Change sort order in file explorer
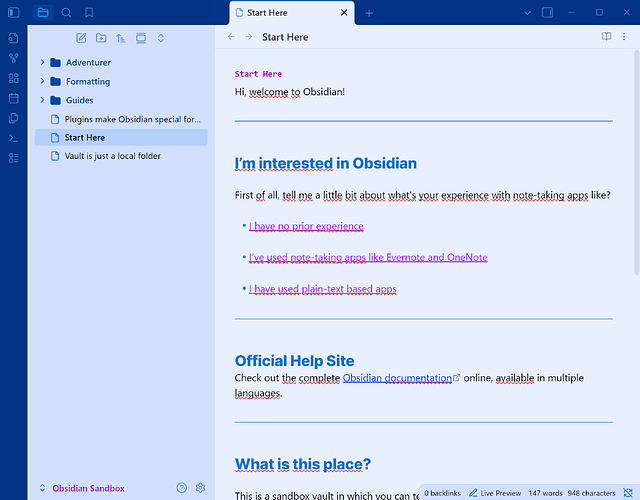 (x=121, y=38)
